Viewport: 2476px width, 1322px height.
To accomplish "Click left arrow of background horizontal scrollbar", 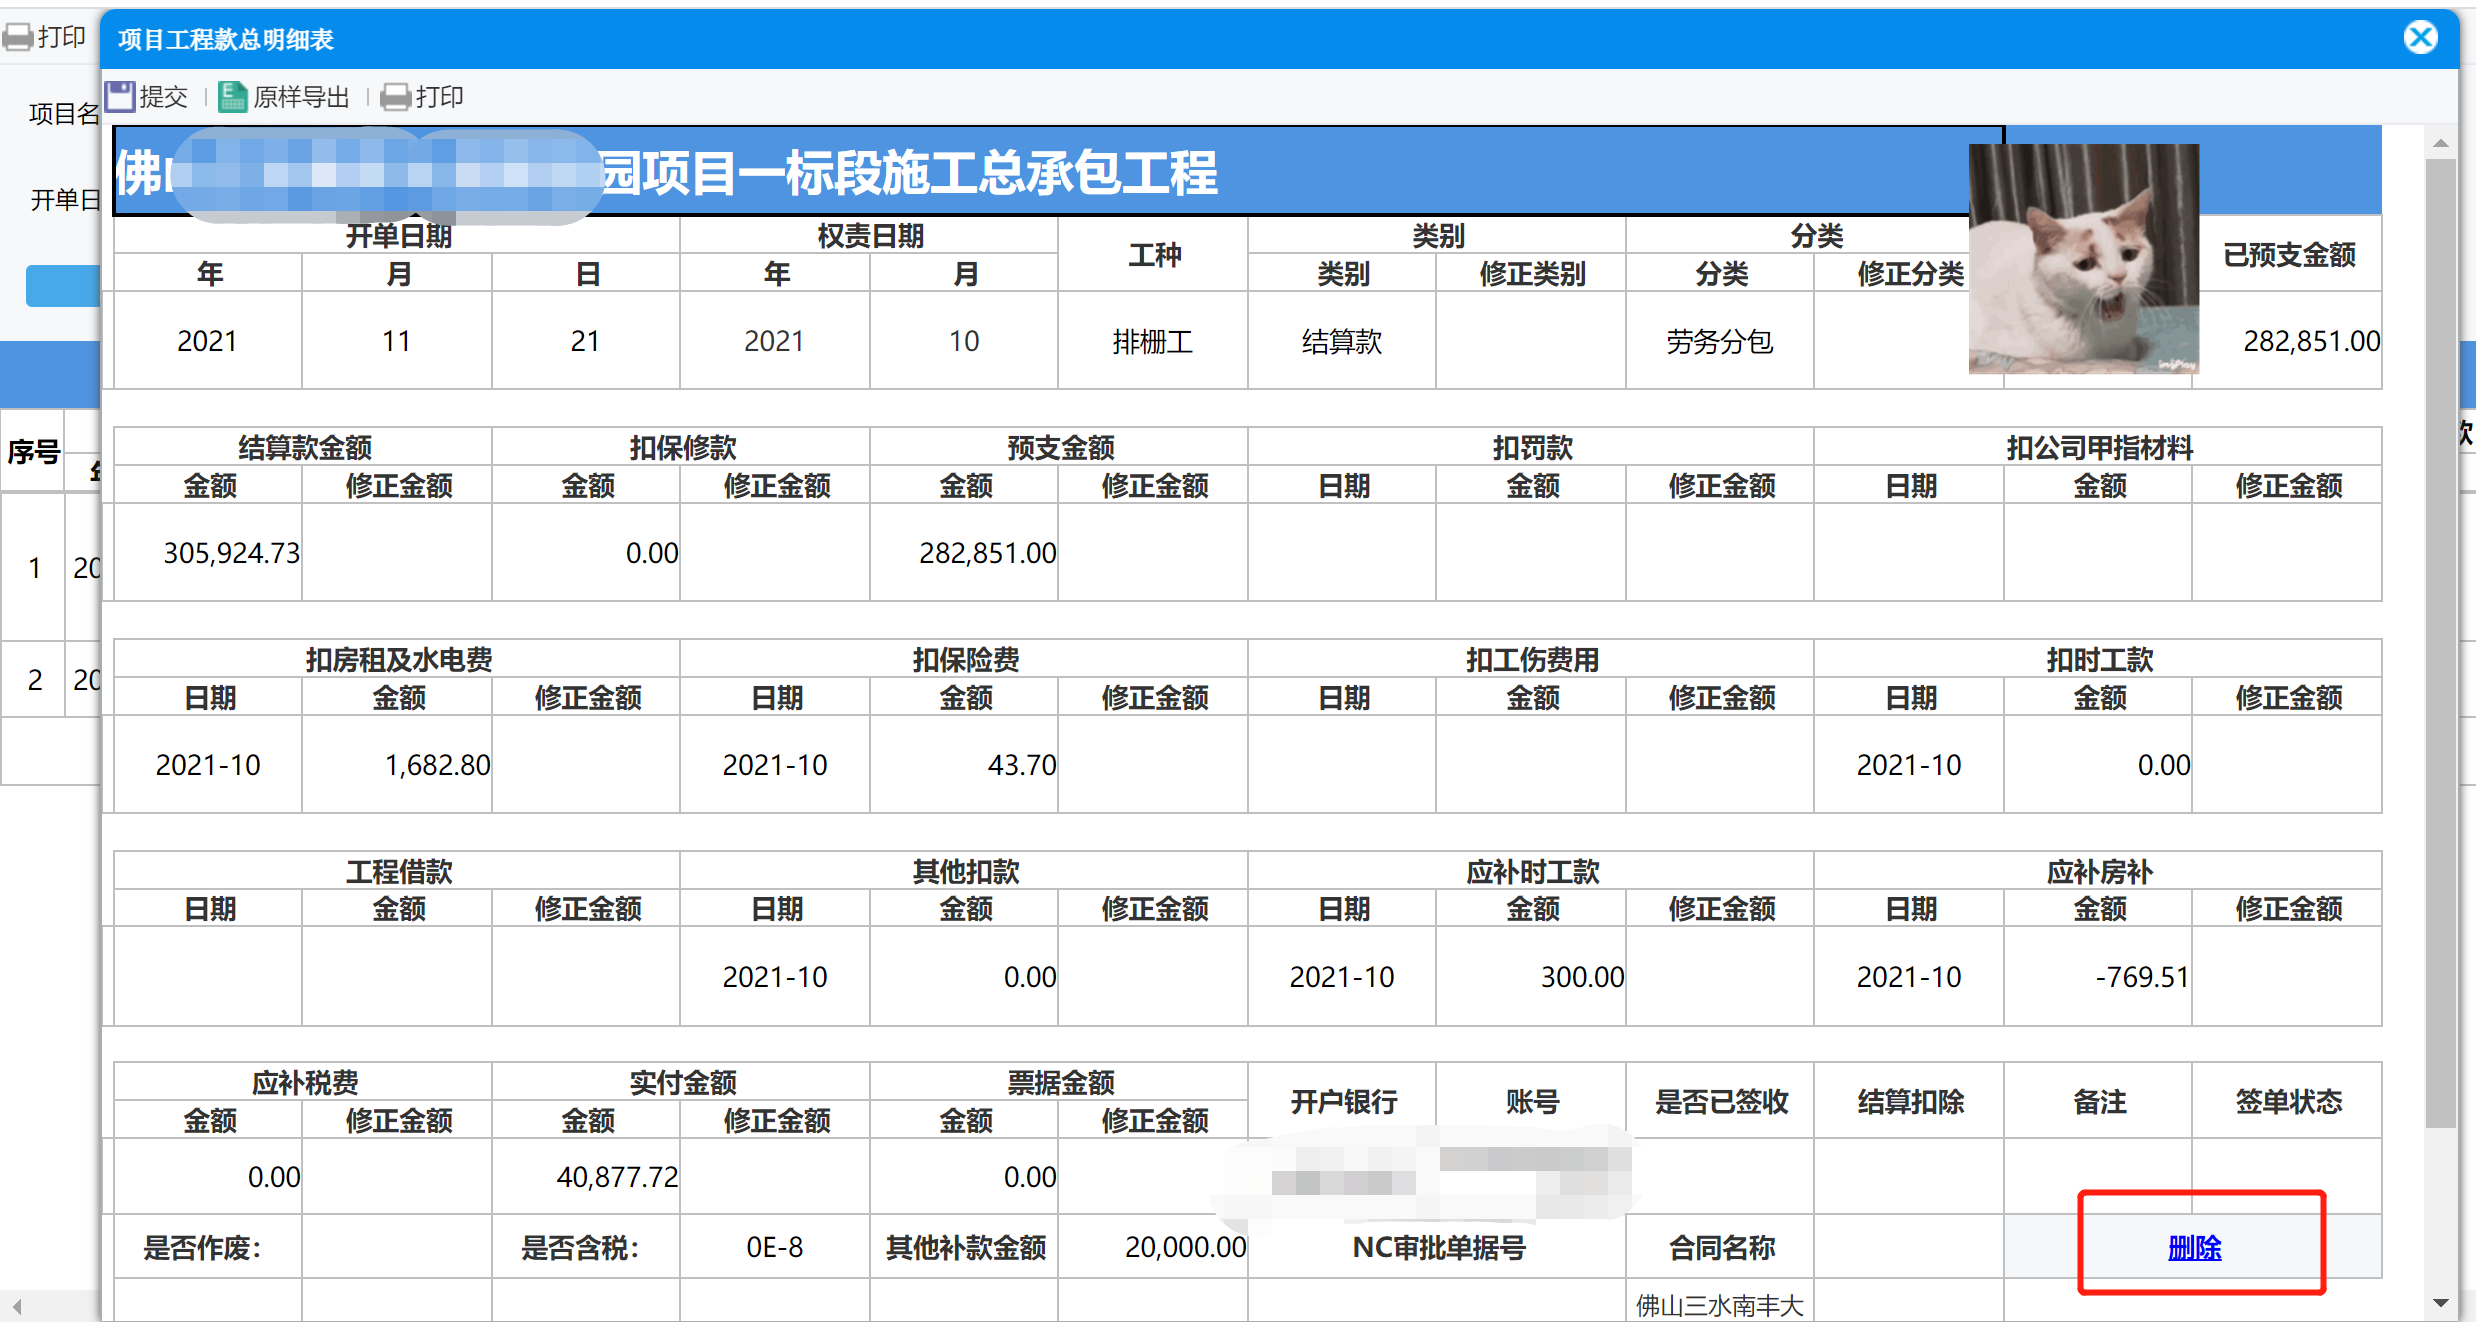I will [x=16, y=1306].
